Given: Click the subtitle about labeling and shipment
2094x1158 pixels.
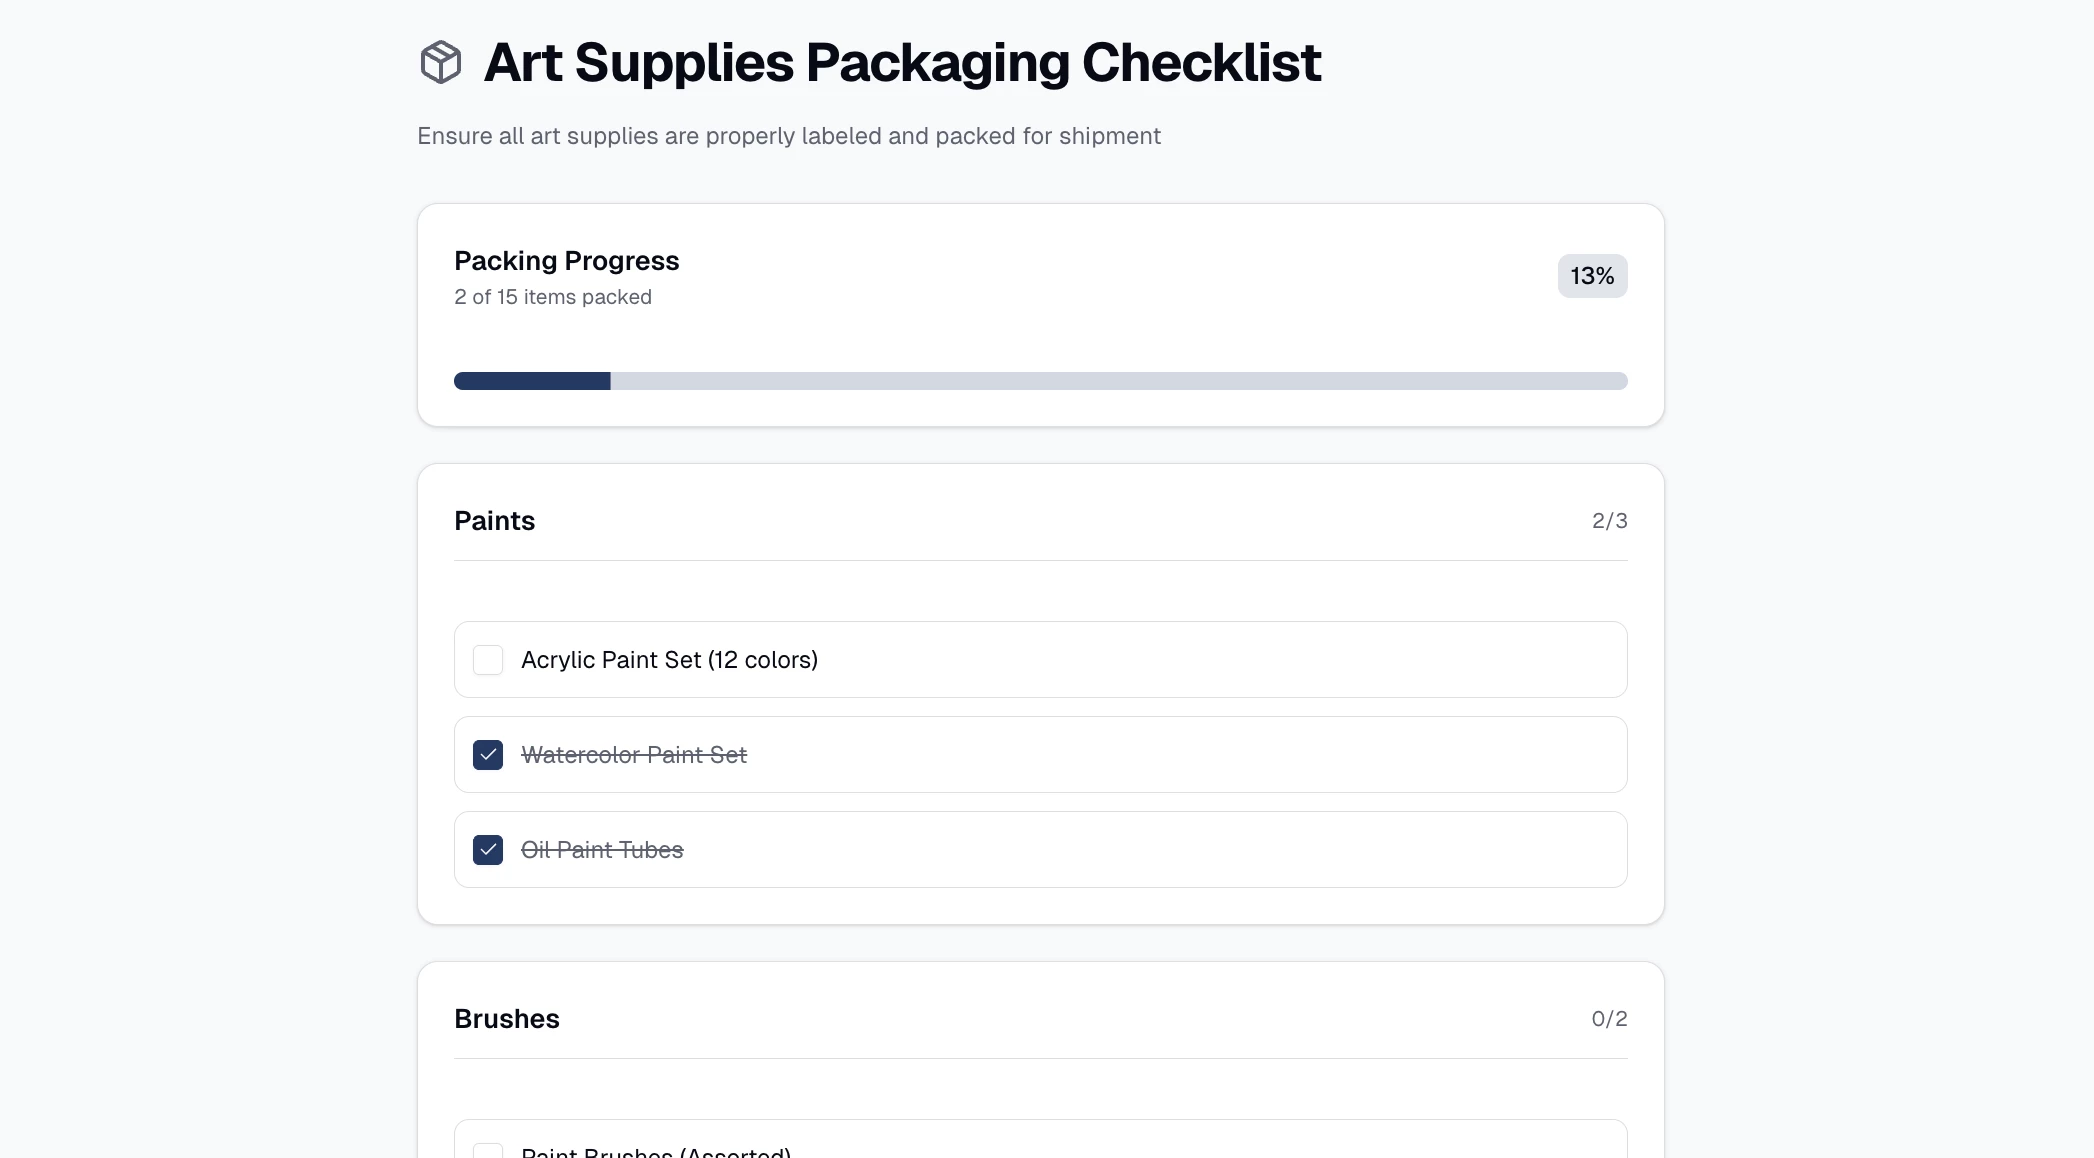Looking at the screenshot, I should coord(788,136).
